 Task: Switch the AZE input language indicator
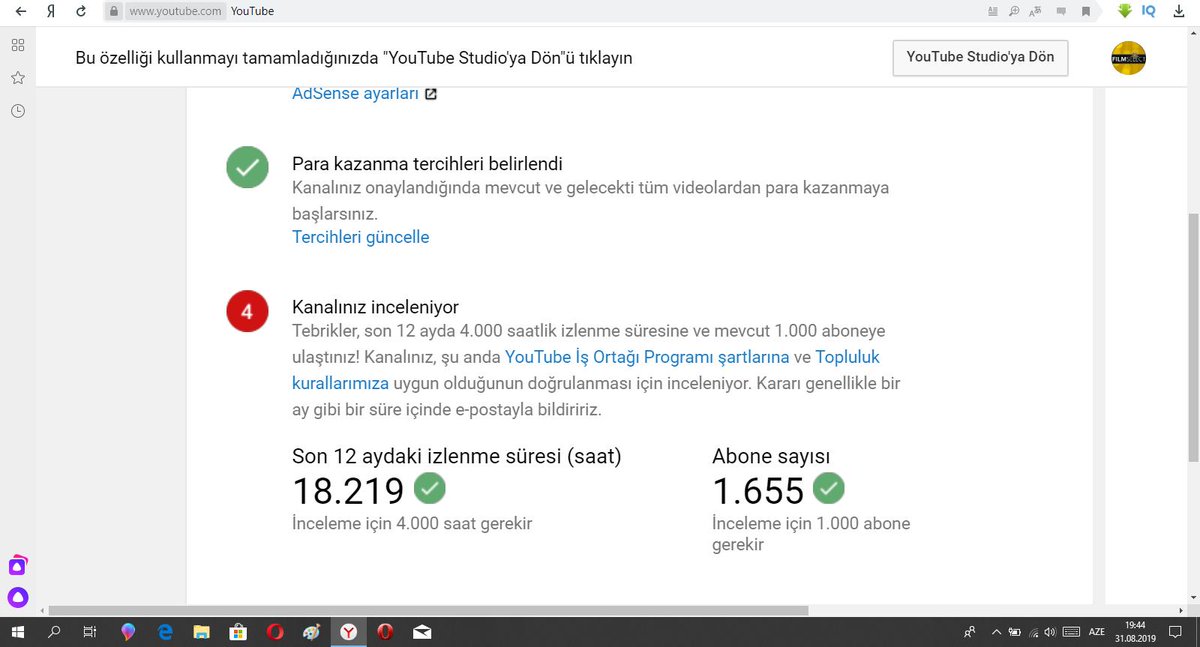(1097, 632)
